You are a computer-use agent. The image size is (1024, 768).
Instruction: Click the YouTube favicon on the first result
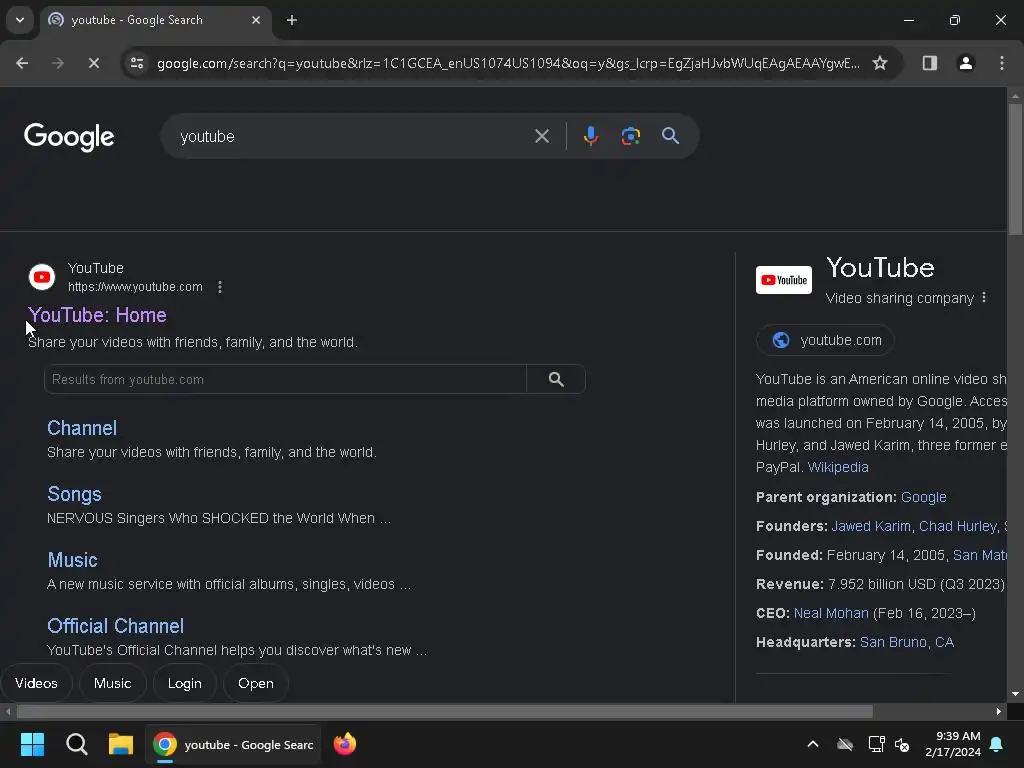42,277
